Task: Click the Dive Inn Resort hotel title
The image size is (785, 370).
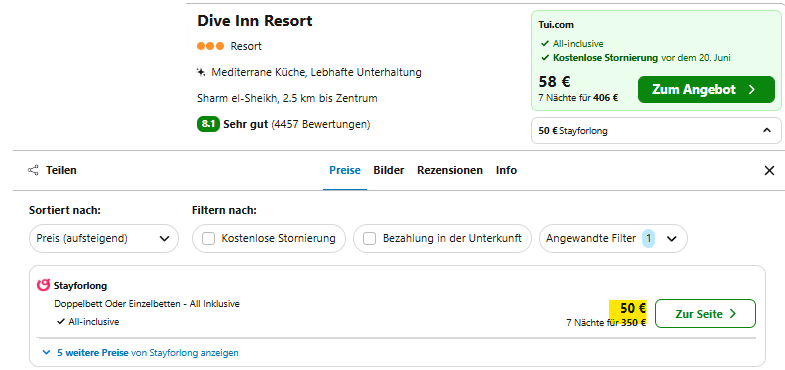Action: (254, 21)
